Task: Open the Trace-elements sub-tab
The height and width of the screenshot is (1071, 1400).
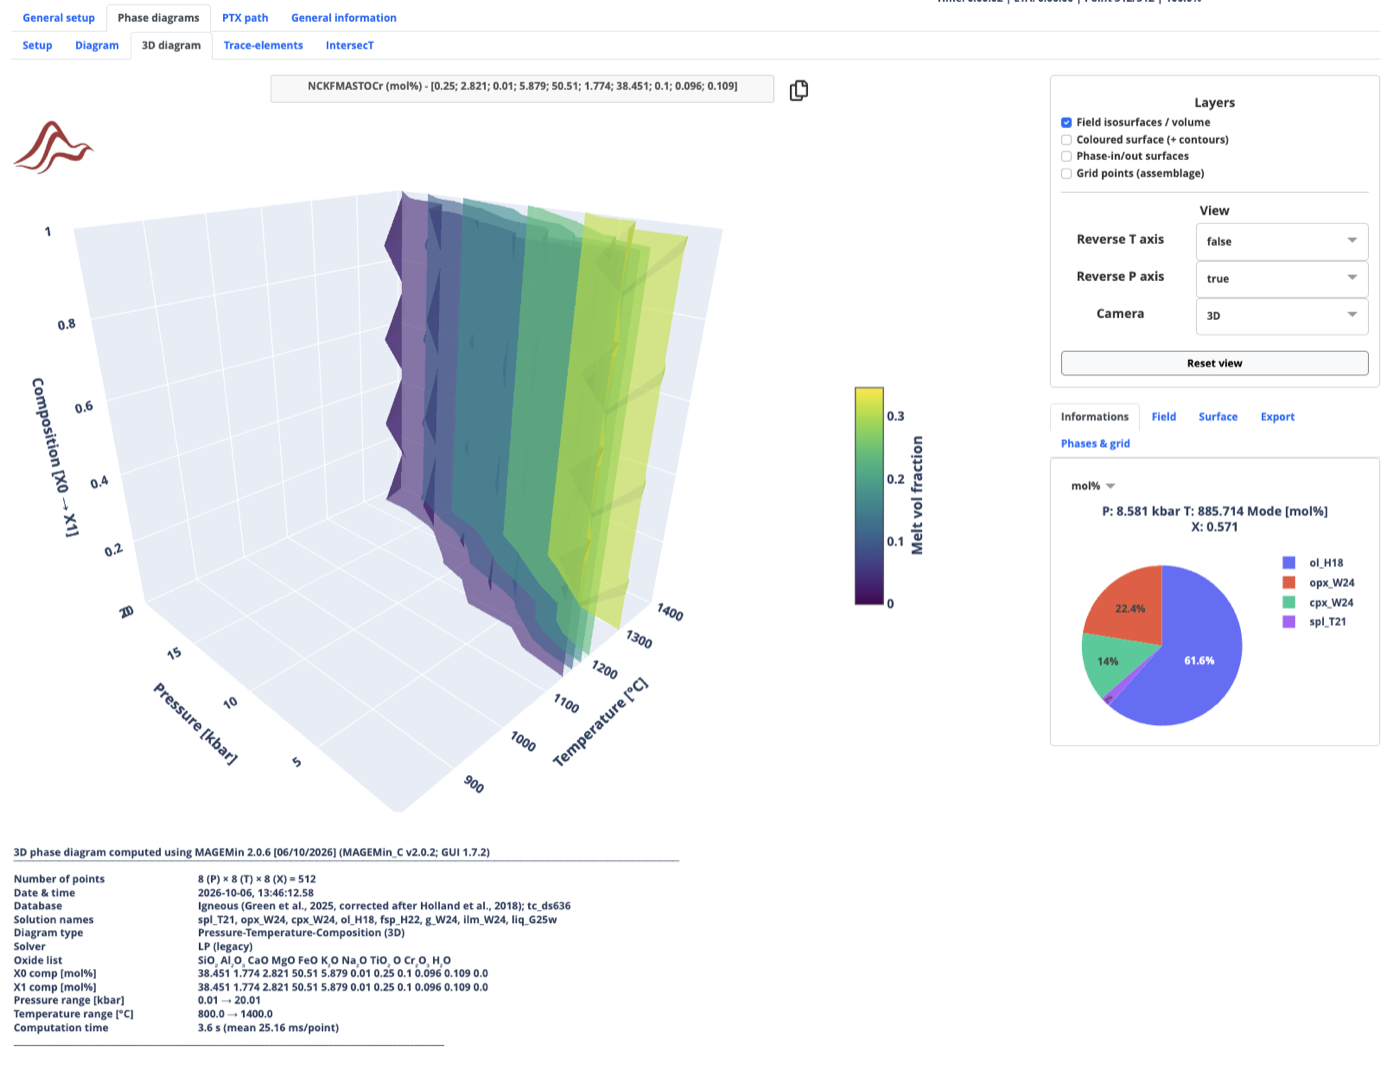Action: coord(263,45)
